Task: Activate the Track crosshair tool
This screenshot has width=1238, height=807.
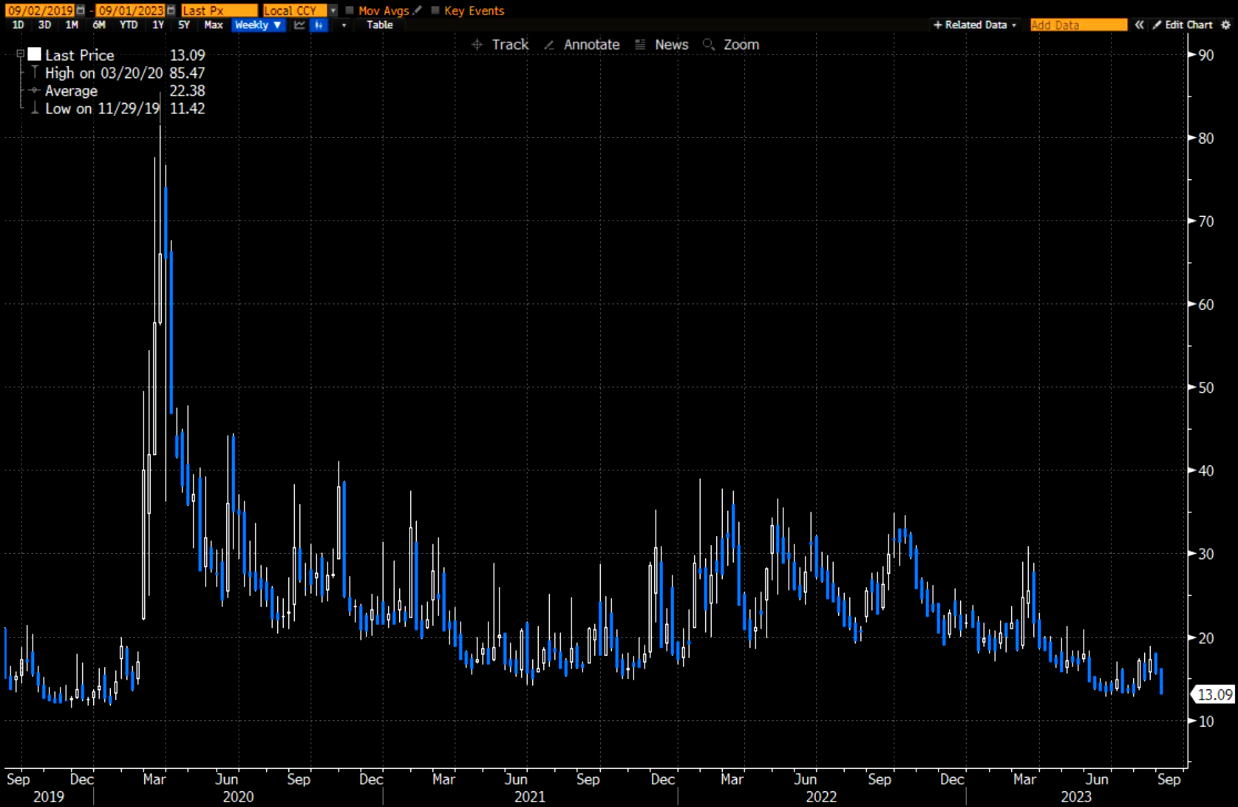Action: click(499, 45)
